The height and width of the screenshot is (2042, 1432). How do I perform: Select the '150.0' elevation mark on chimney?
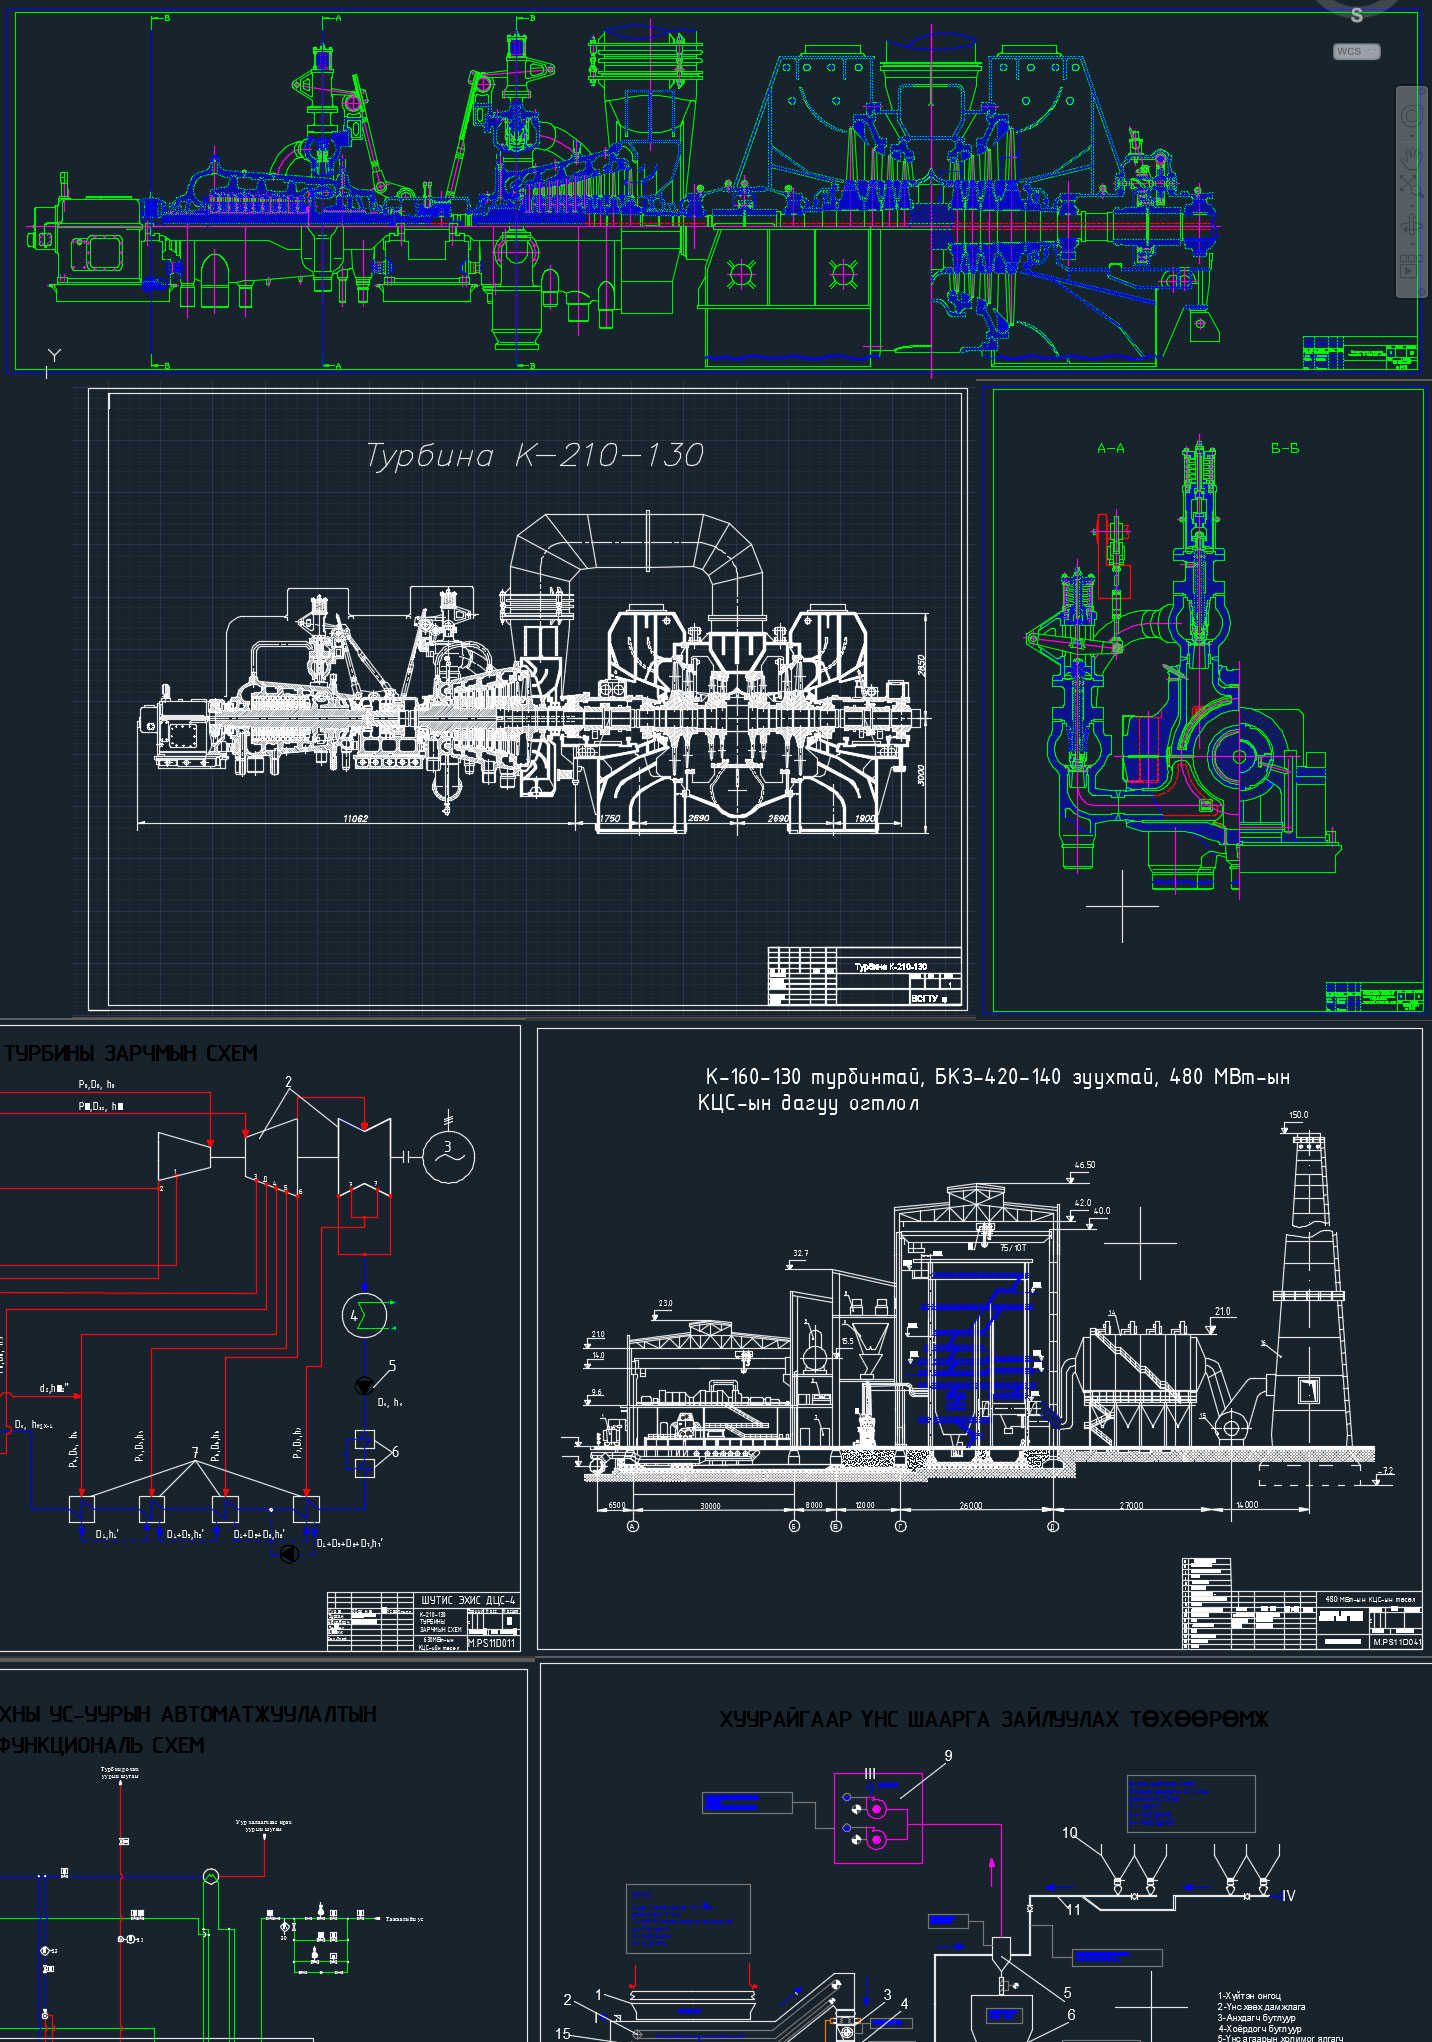[1298, 1114]
